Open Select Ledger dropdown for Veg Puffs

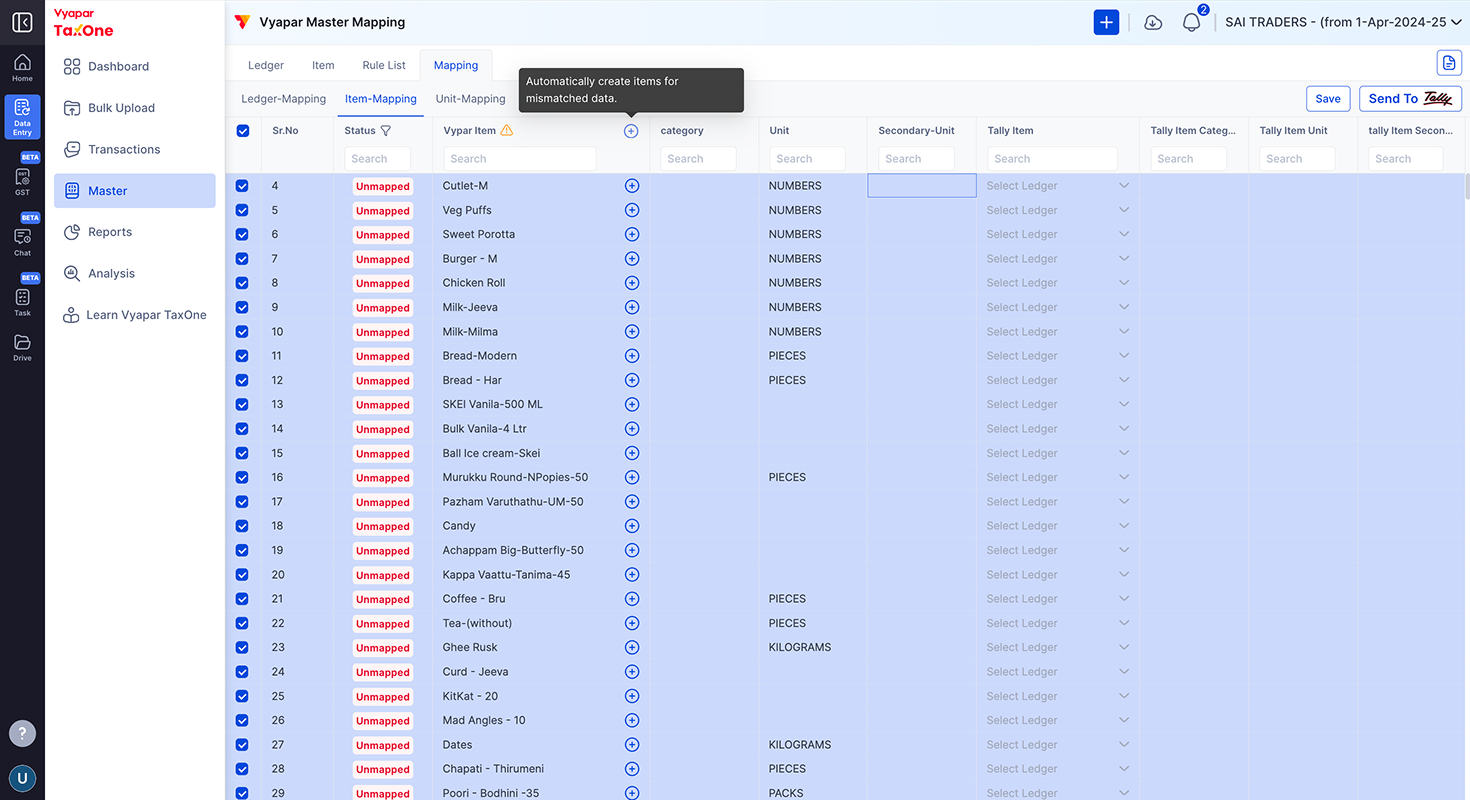1058,210
